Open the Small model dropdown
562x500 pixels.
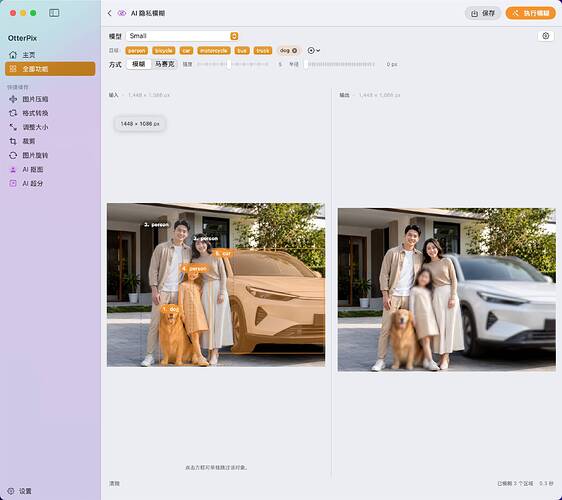[x=182, y=36]
